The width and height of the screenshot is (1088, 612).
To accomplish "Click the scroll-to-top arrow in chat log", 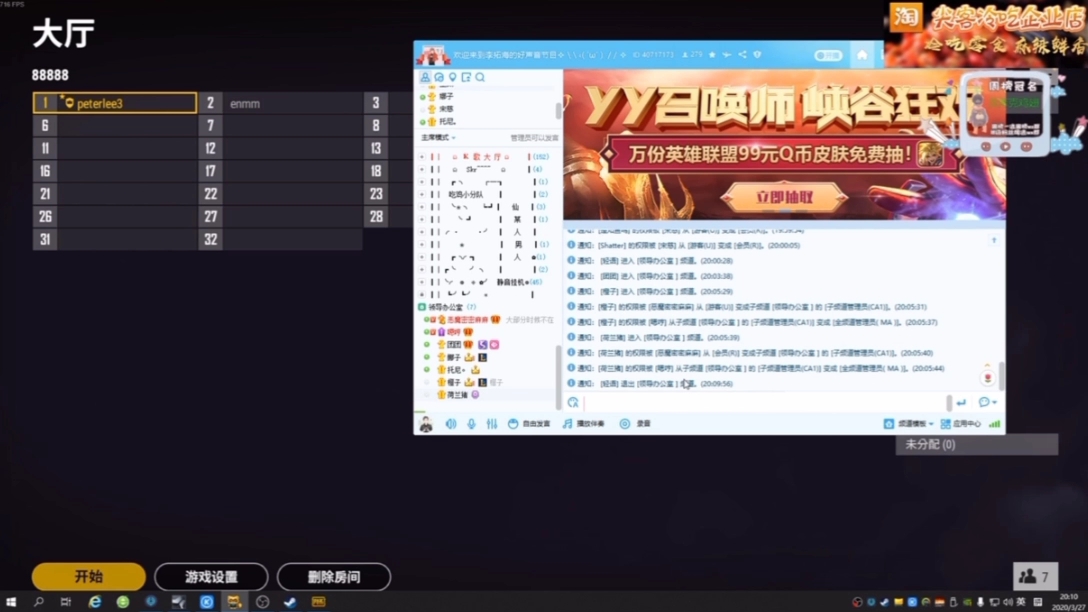I will point(994,240).
